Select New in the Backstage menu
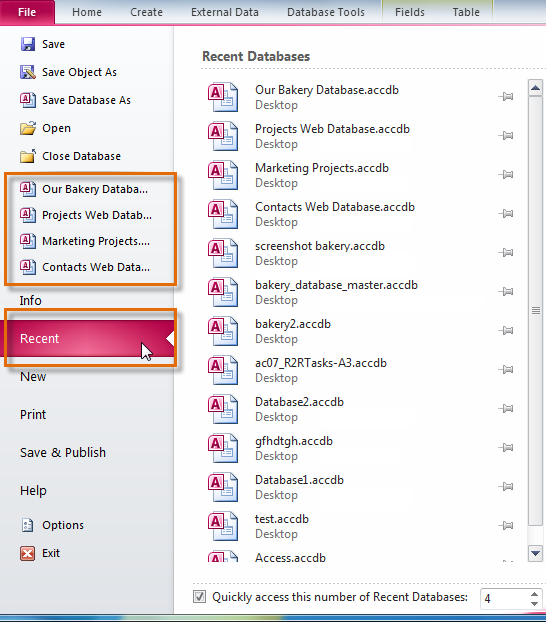 click(33, 376)
